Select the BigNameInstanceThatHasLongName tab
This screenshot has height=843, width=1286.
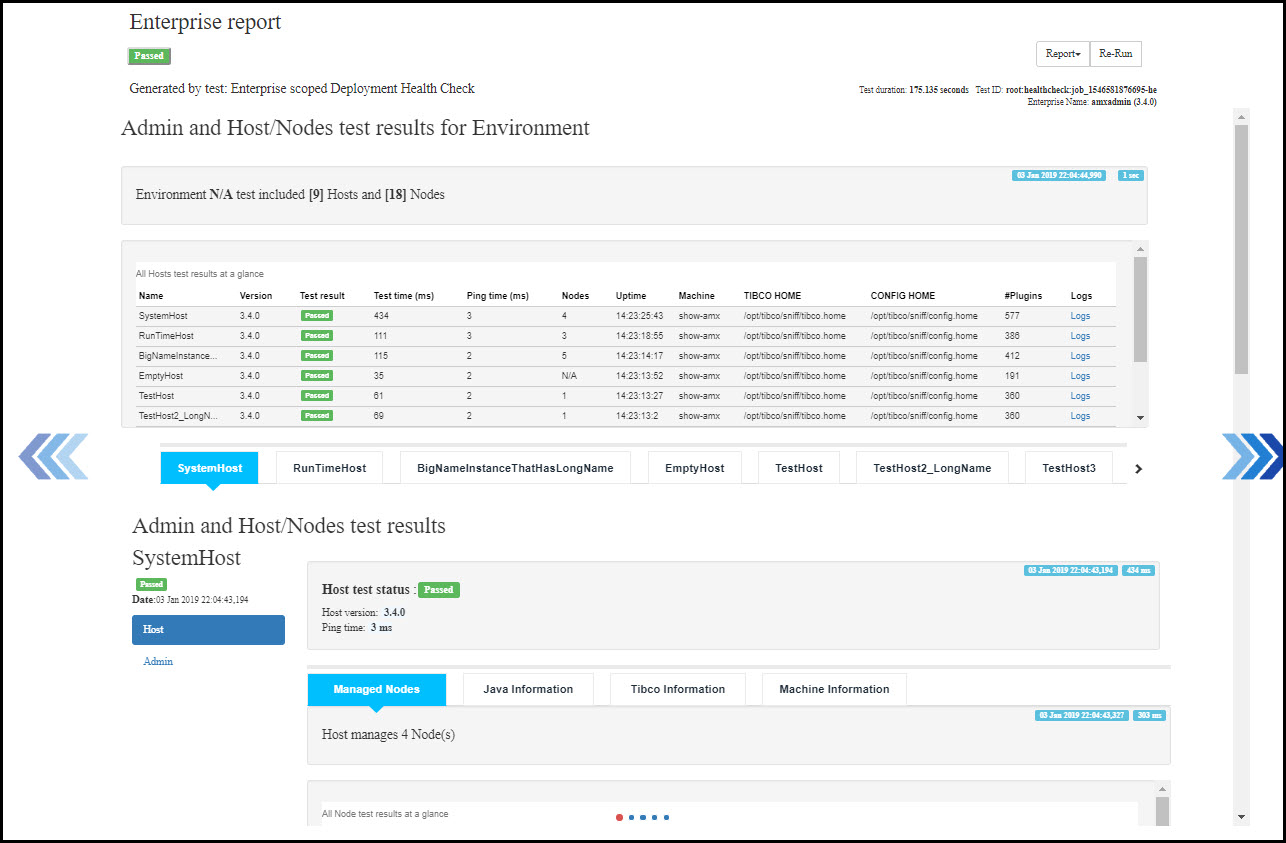pos(515,468)
